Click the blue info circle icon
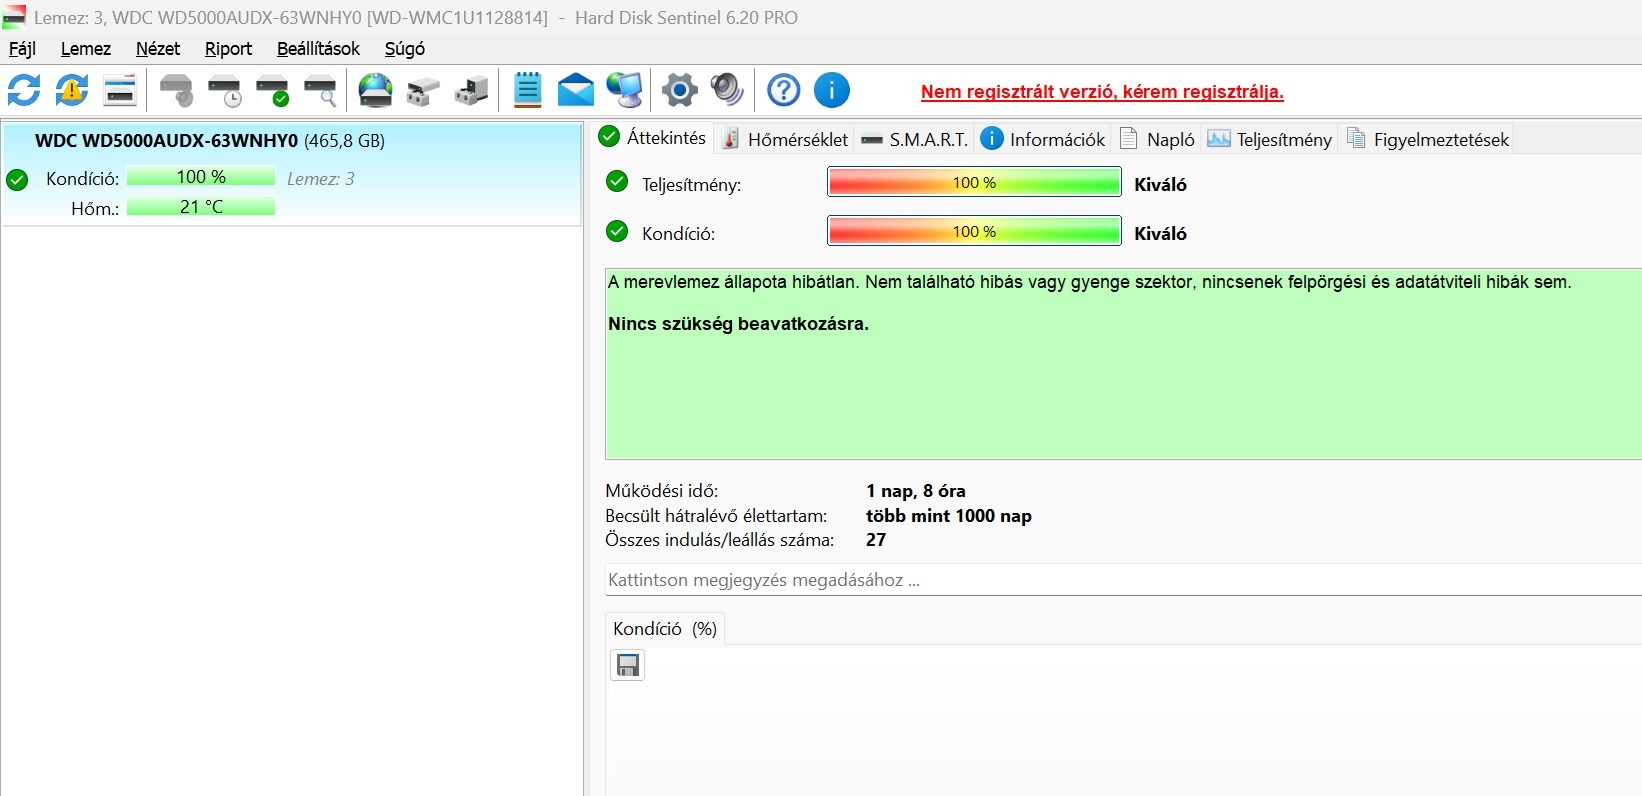 pyautogui.click(x=832, y=90)
